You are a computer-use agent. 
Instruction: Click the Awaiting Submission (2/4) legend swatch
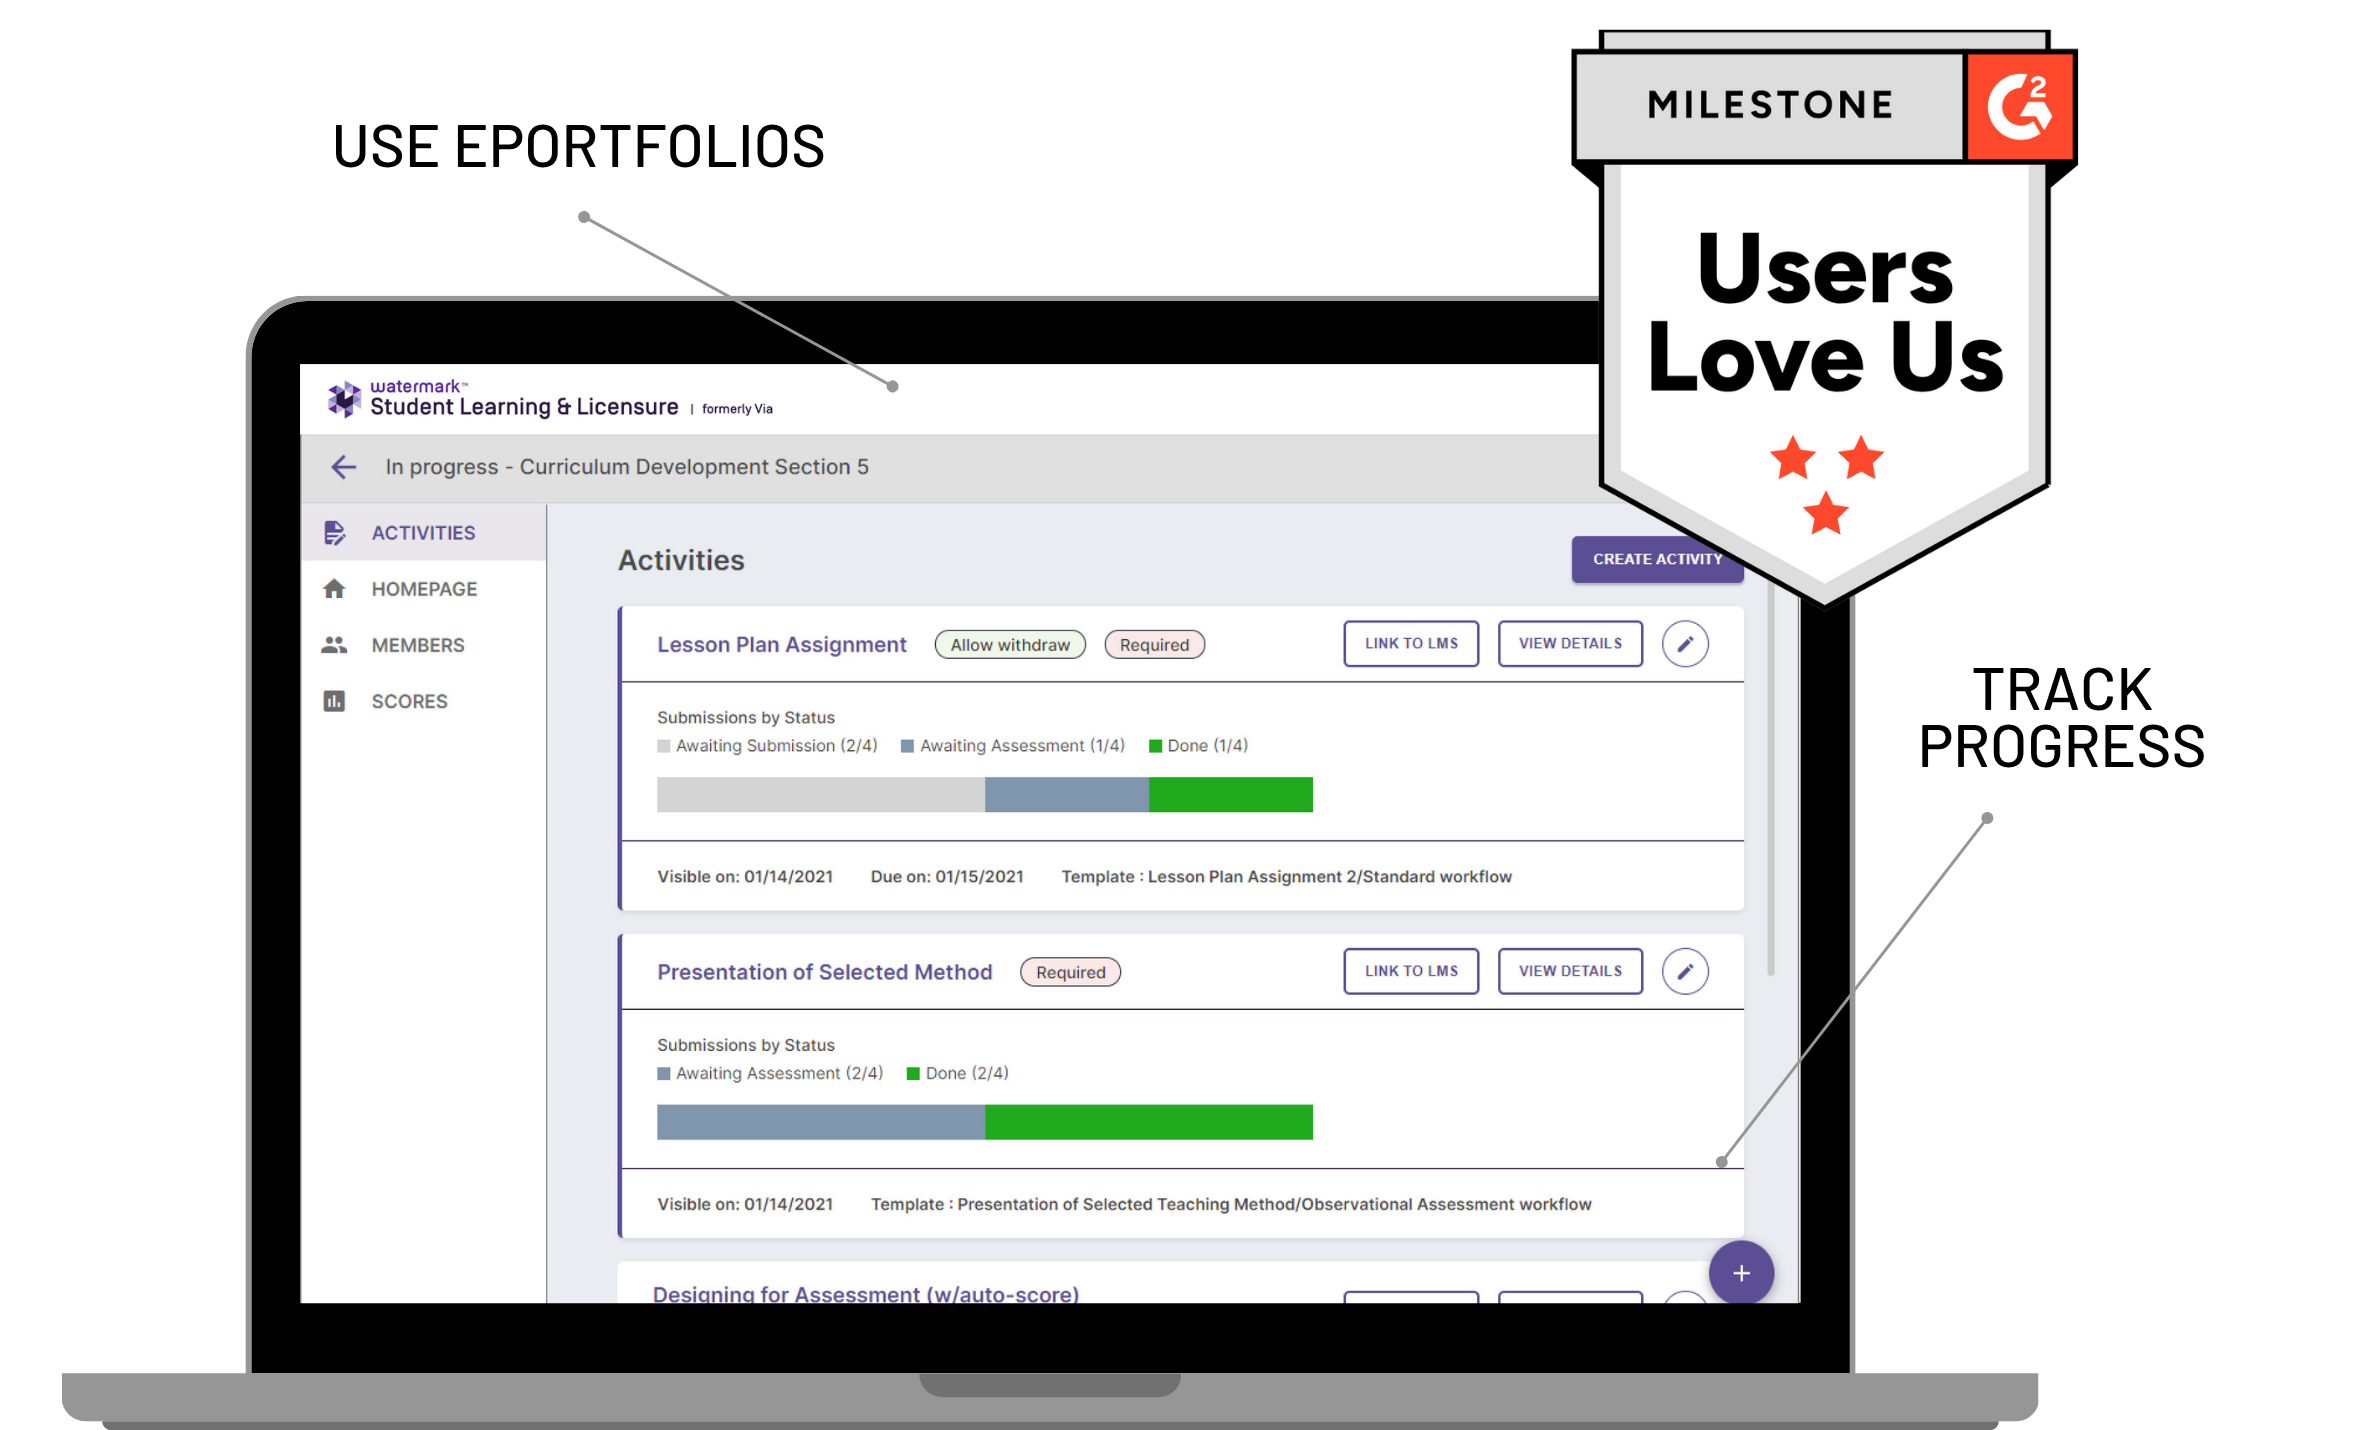pos(664,746)
